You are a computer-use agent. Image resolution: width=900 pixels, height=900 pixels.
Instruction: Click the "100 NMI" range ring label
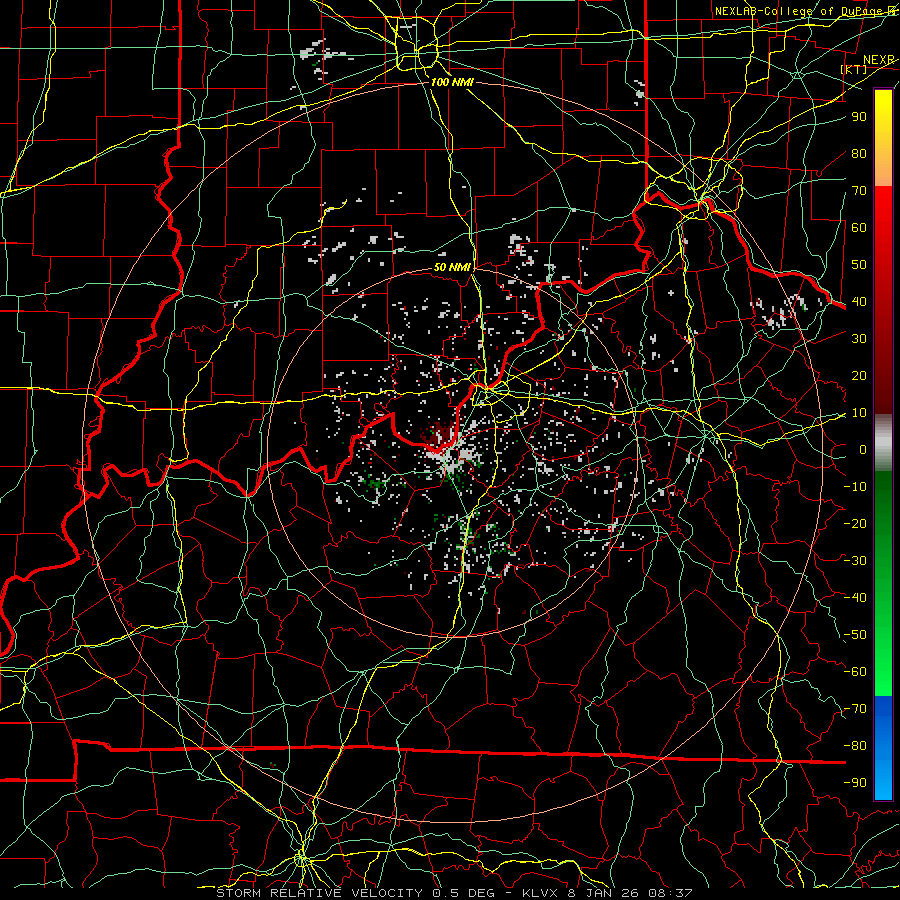click(452, 82)
